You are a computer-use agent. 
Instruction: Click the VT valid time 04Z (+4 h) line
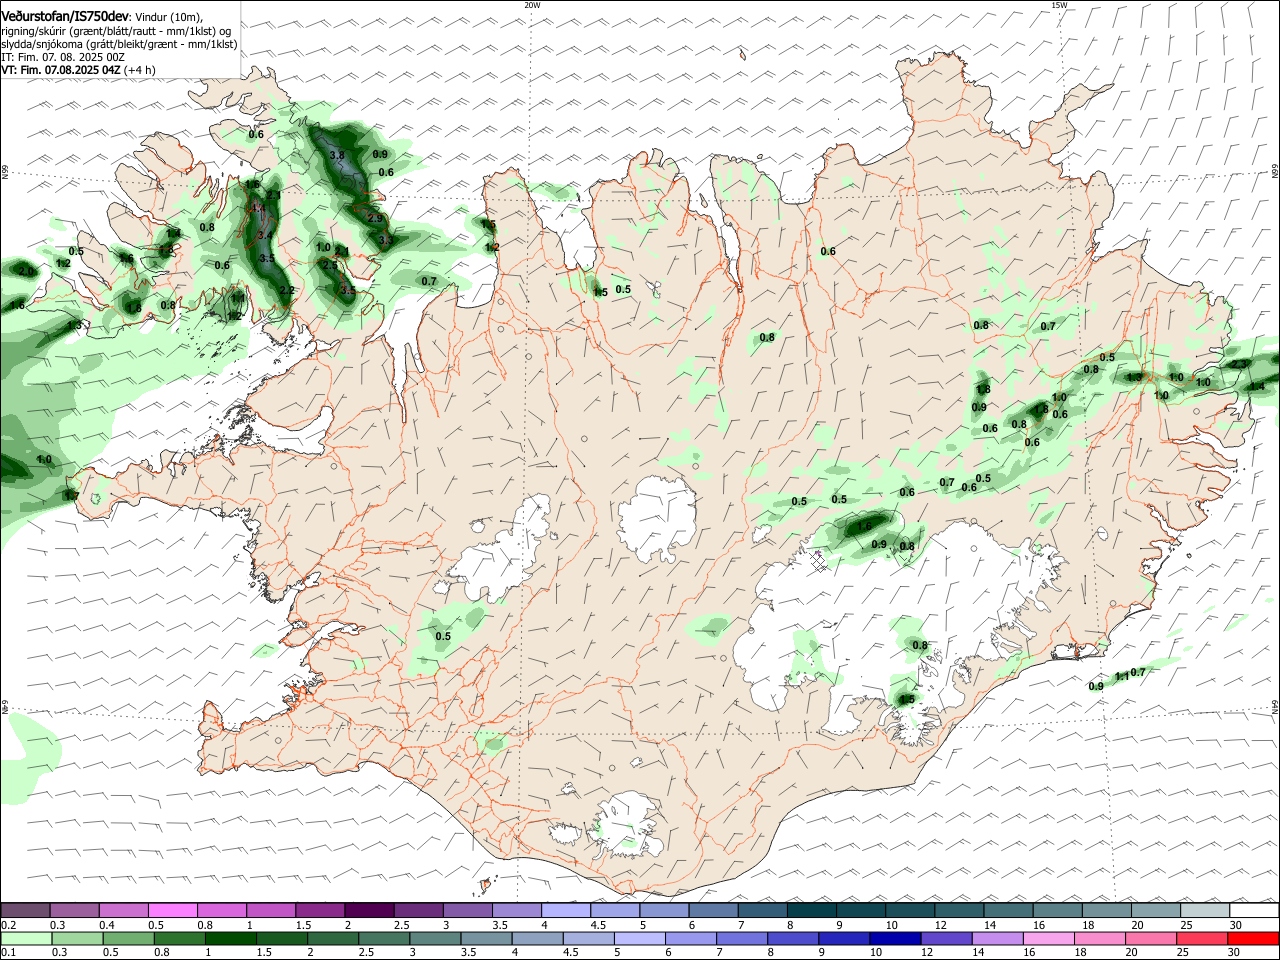(78, 70)
